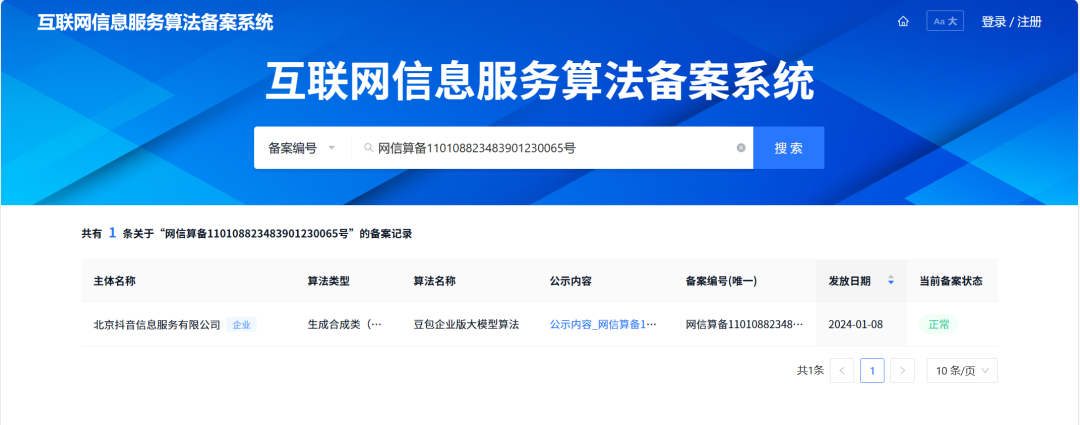This screenshot has height=425, width=1080.
Task: Click the 正常 status tag
Action: [x=939, y=324]
